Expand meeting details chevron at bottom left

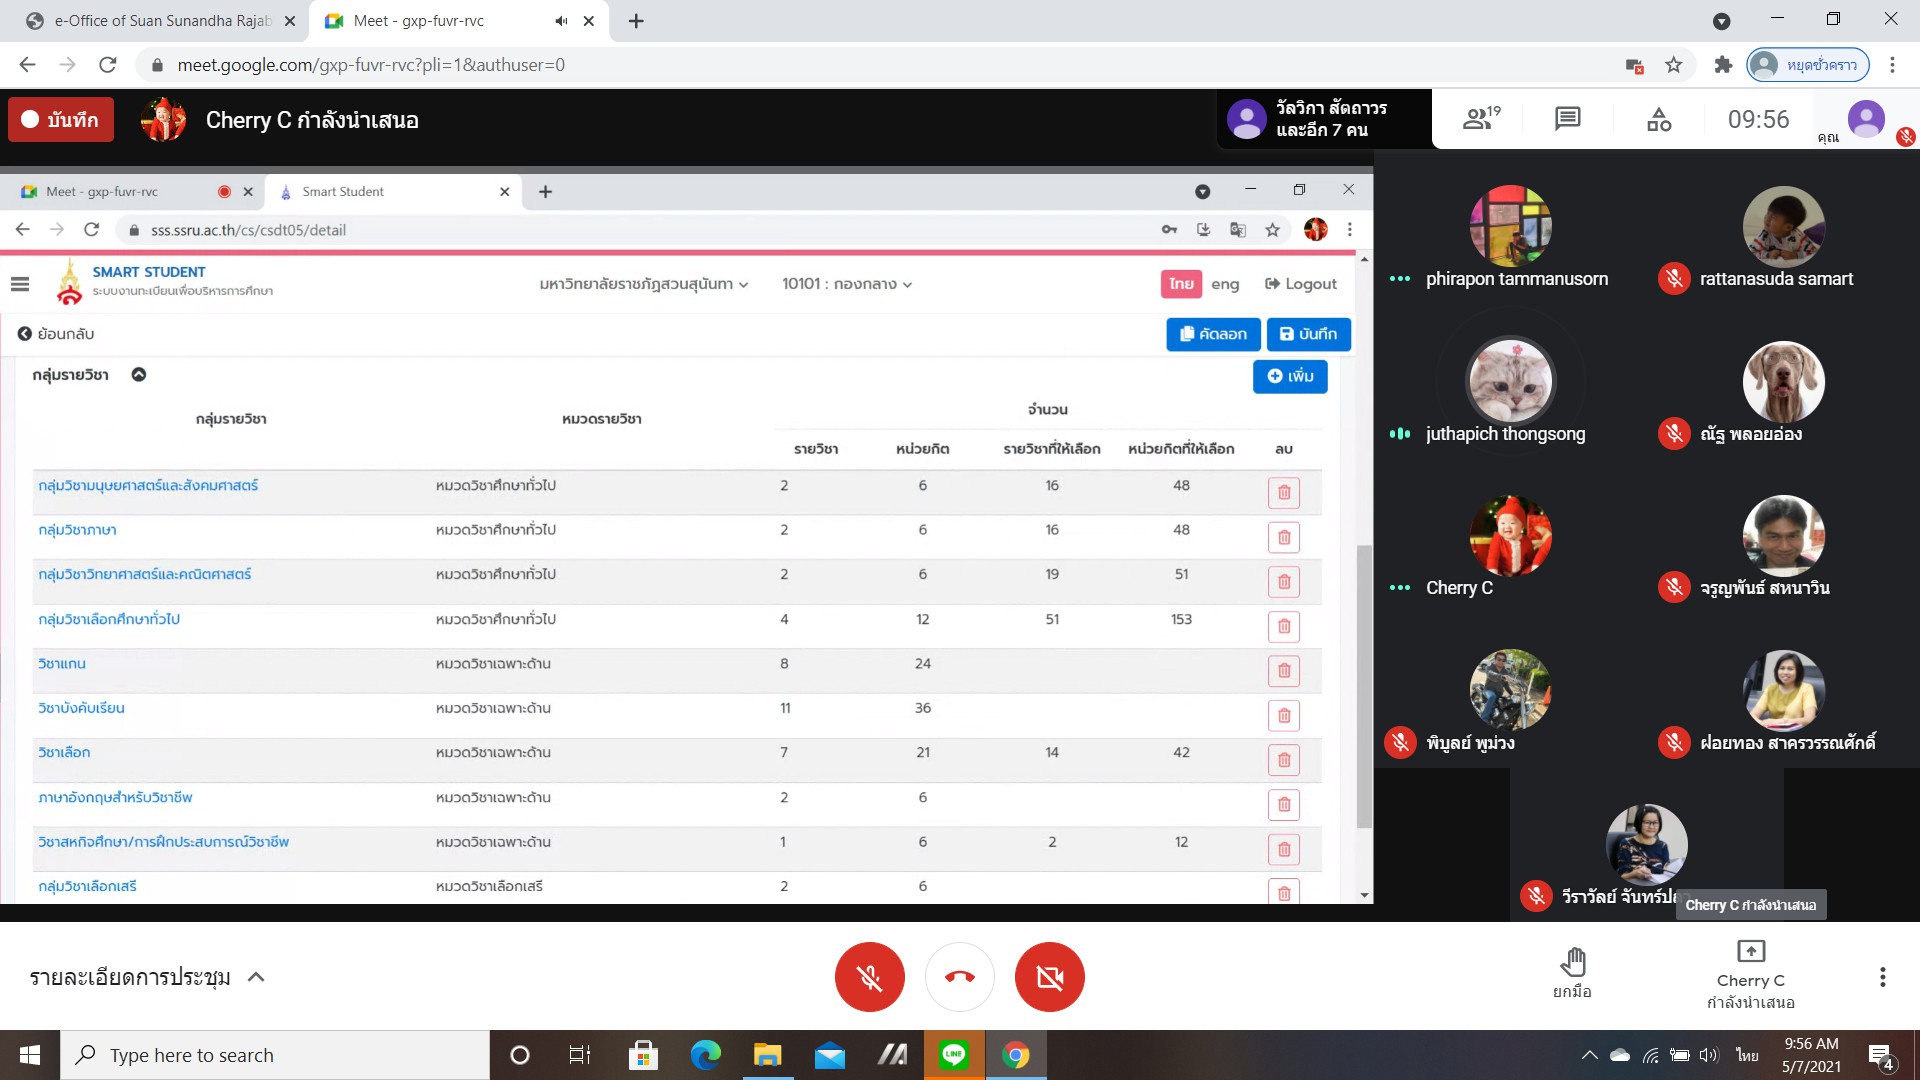tap(256, 977)
